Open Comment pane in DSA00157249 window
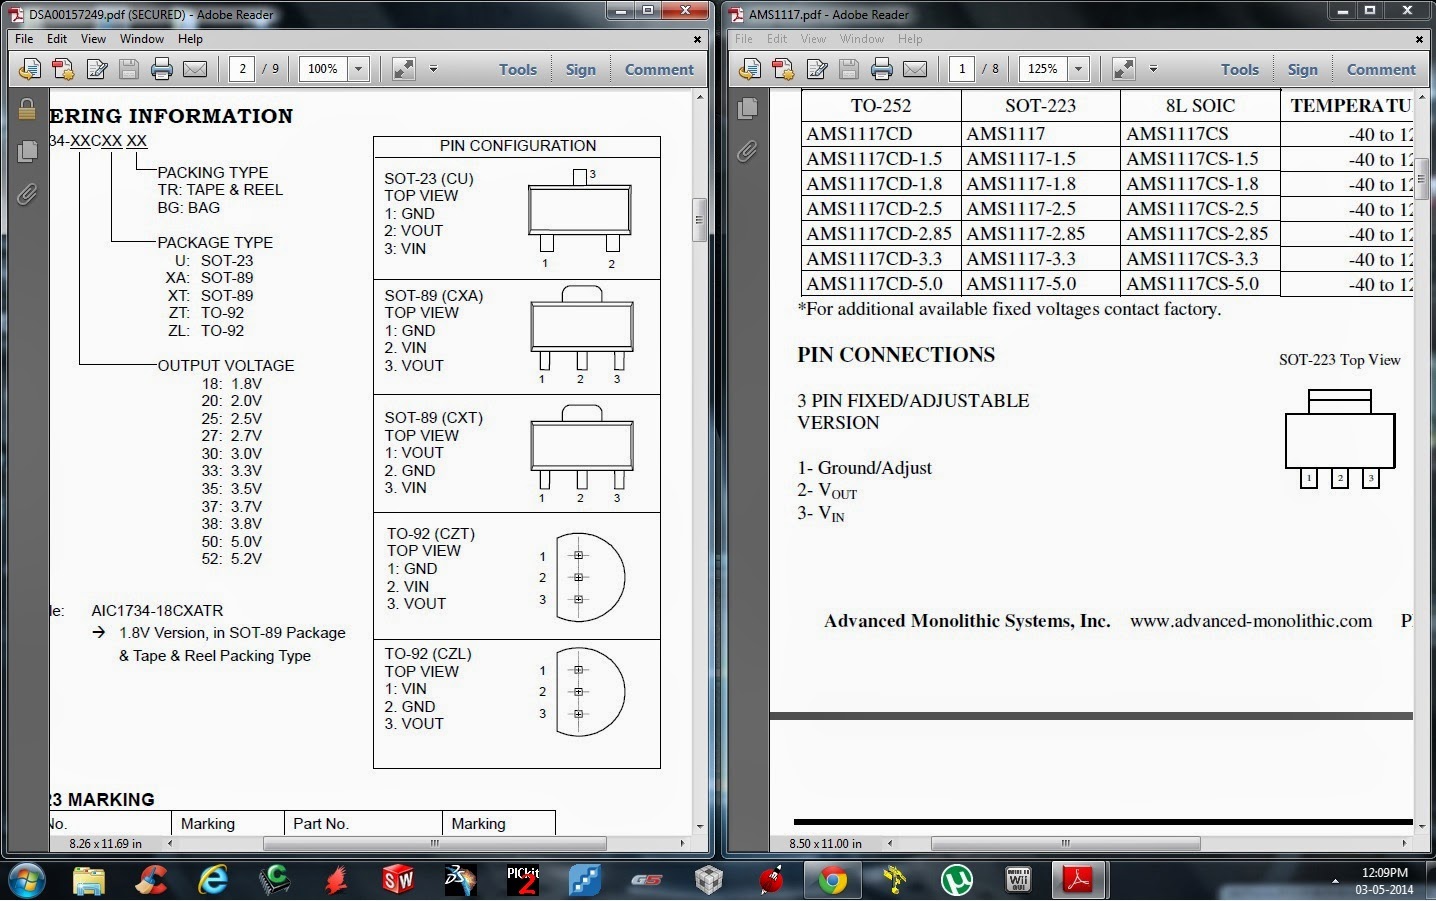Screen dimensions: 1436x901 [659, 69]
